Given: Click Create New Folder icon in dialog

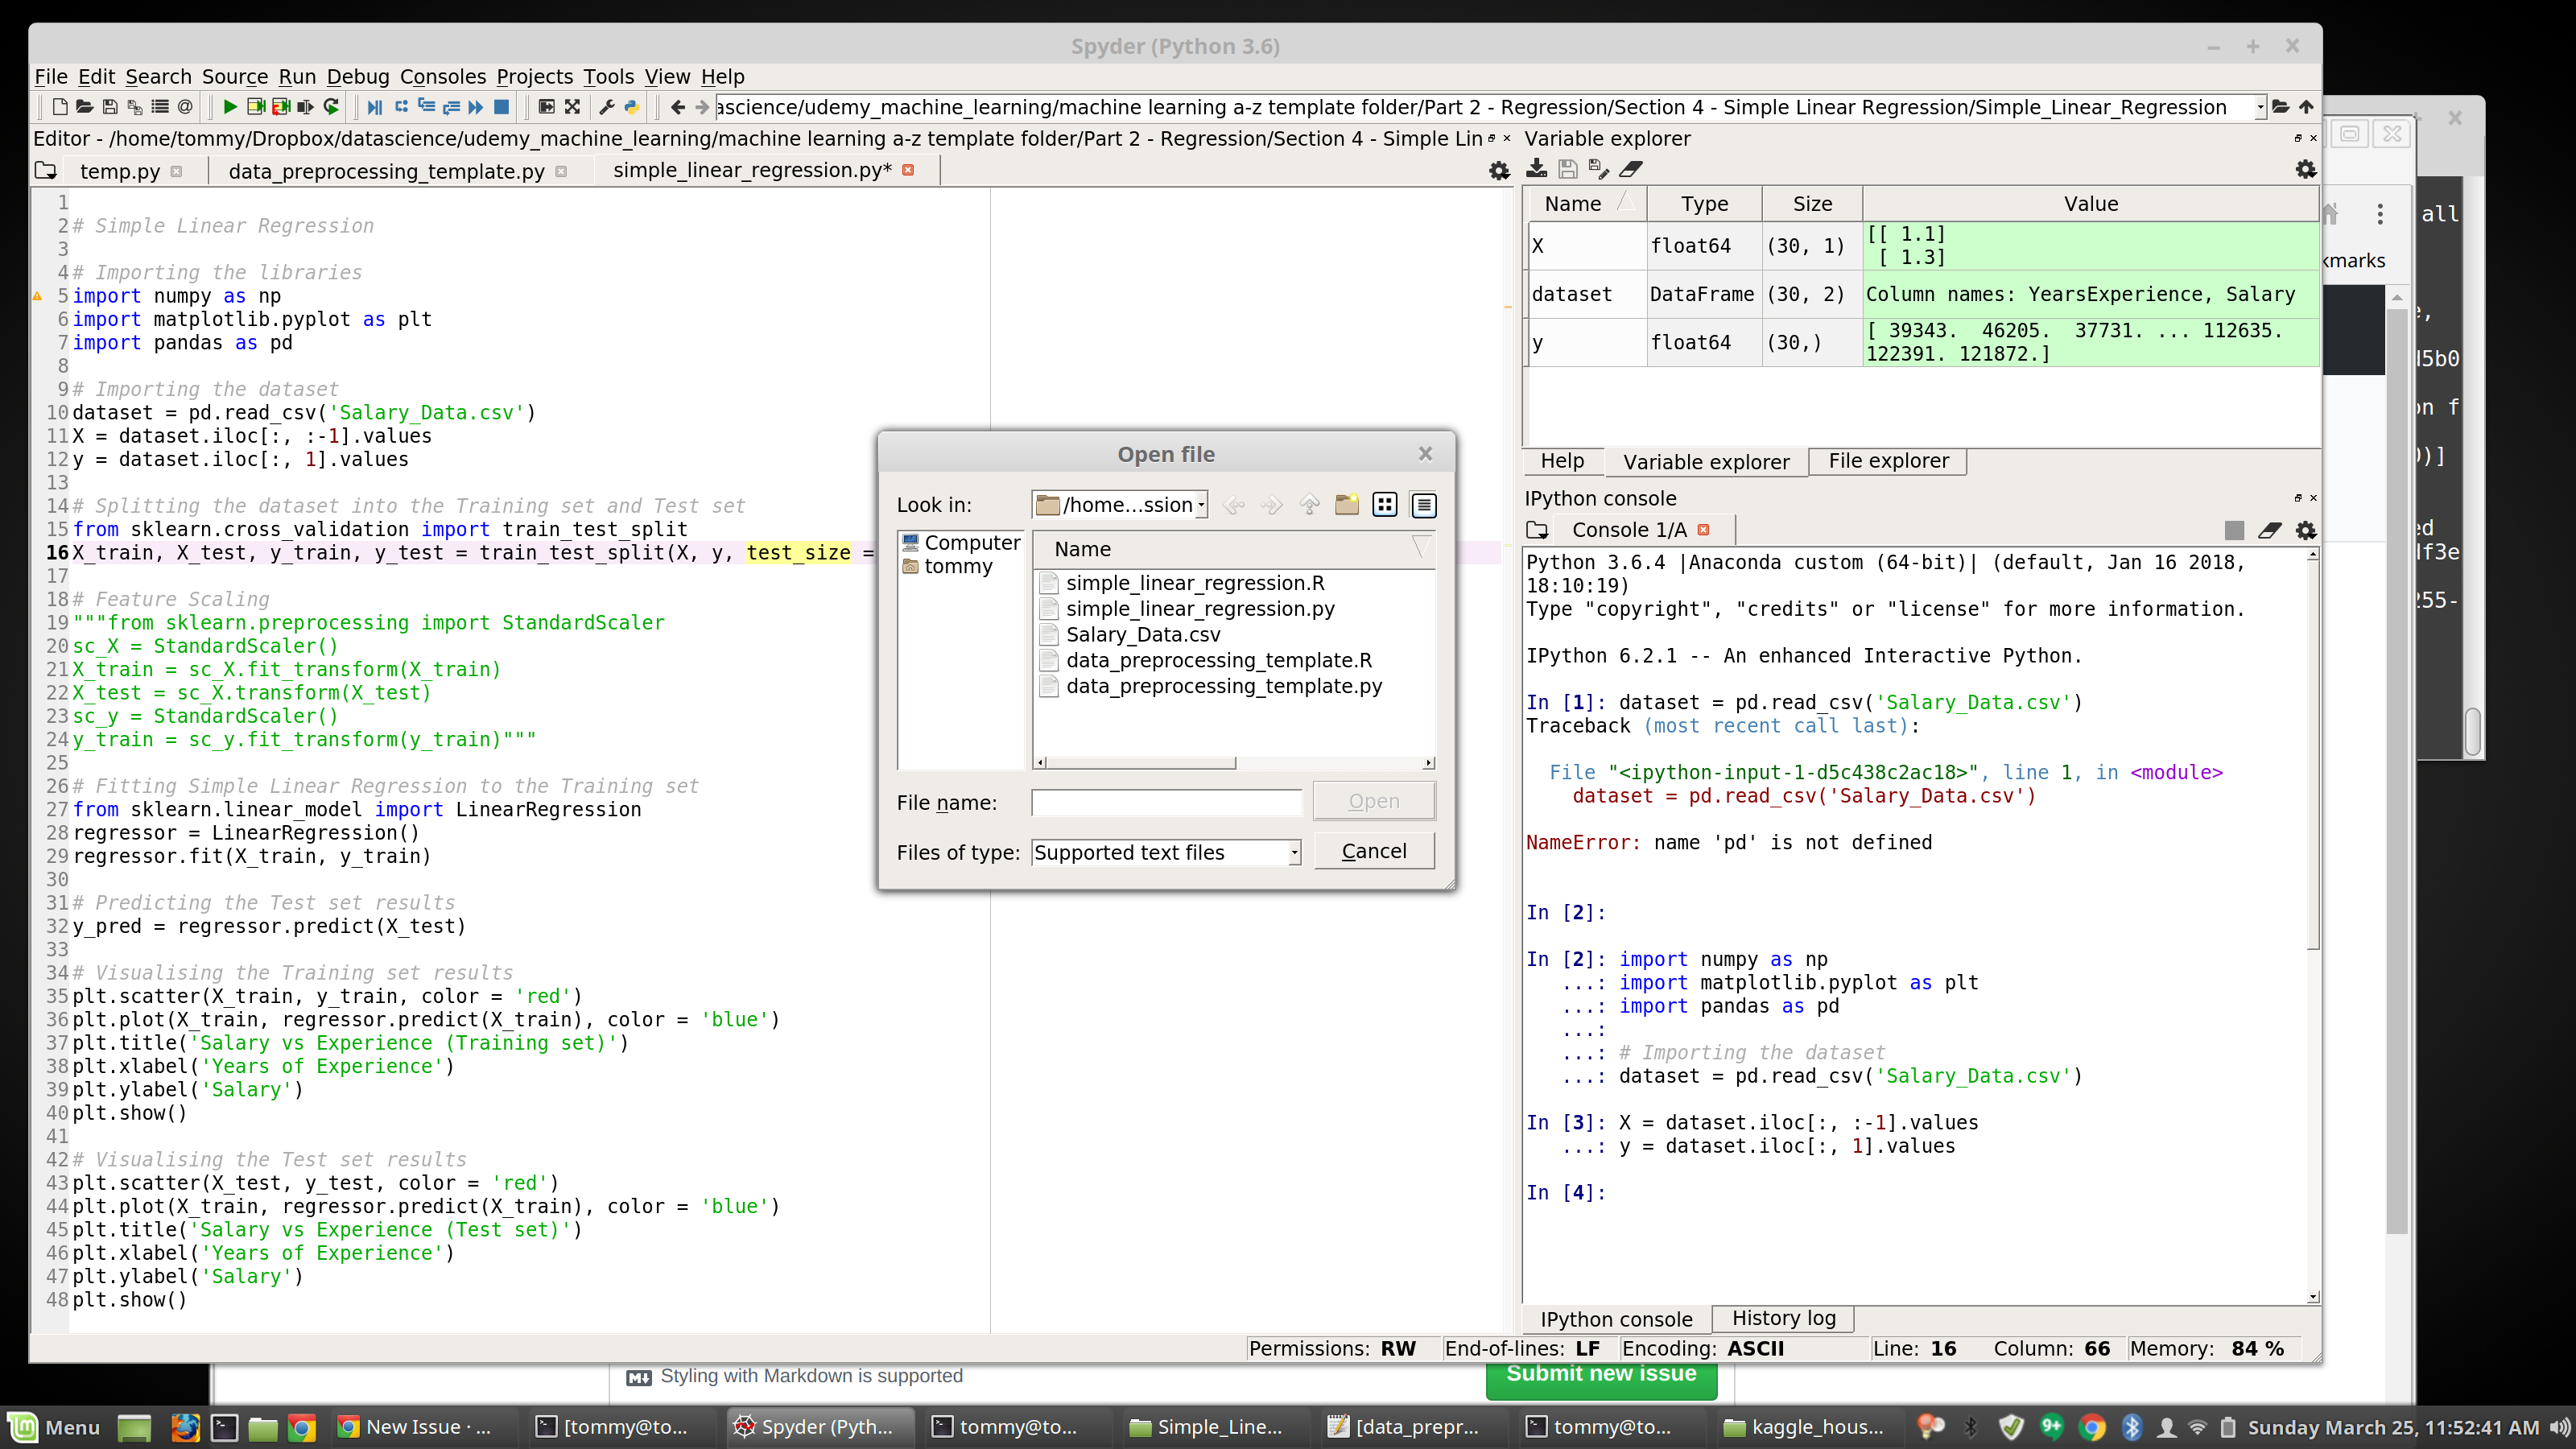Looking at the screenshot, I should tap(1347, 505).
